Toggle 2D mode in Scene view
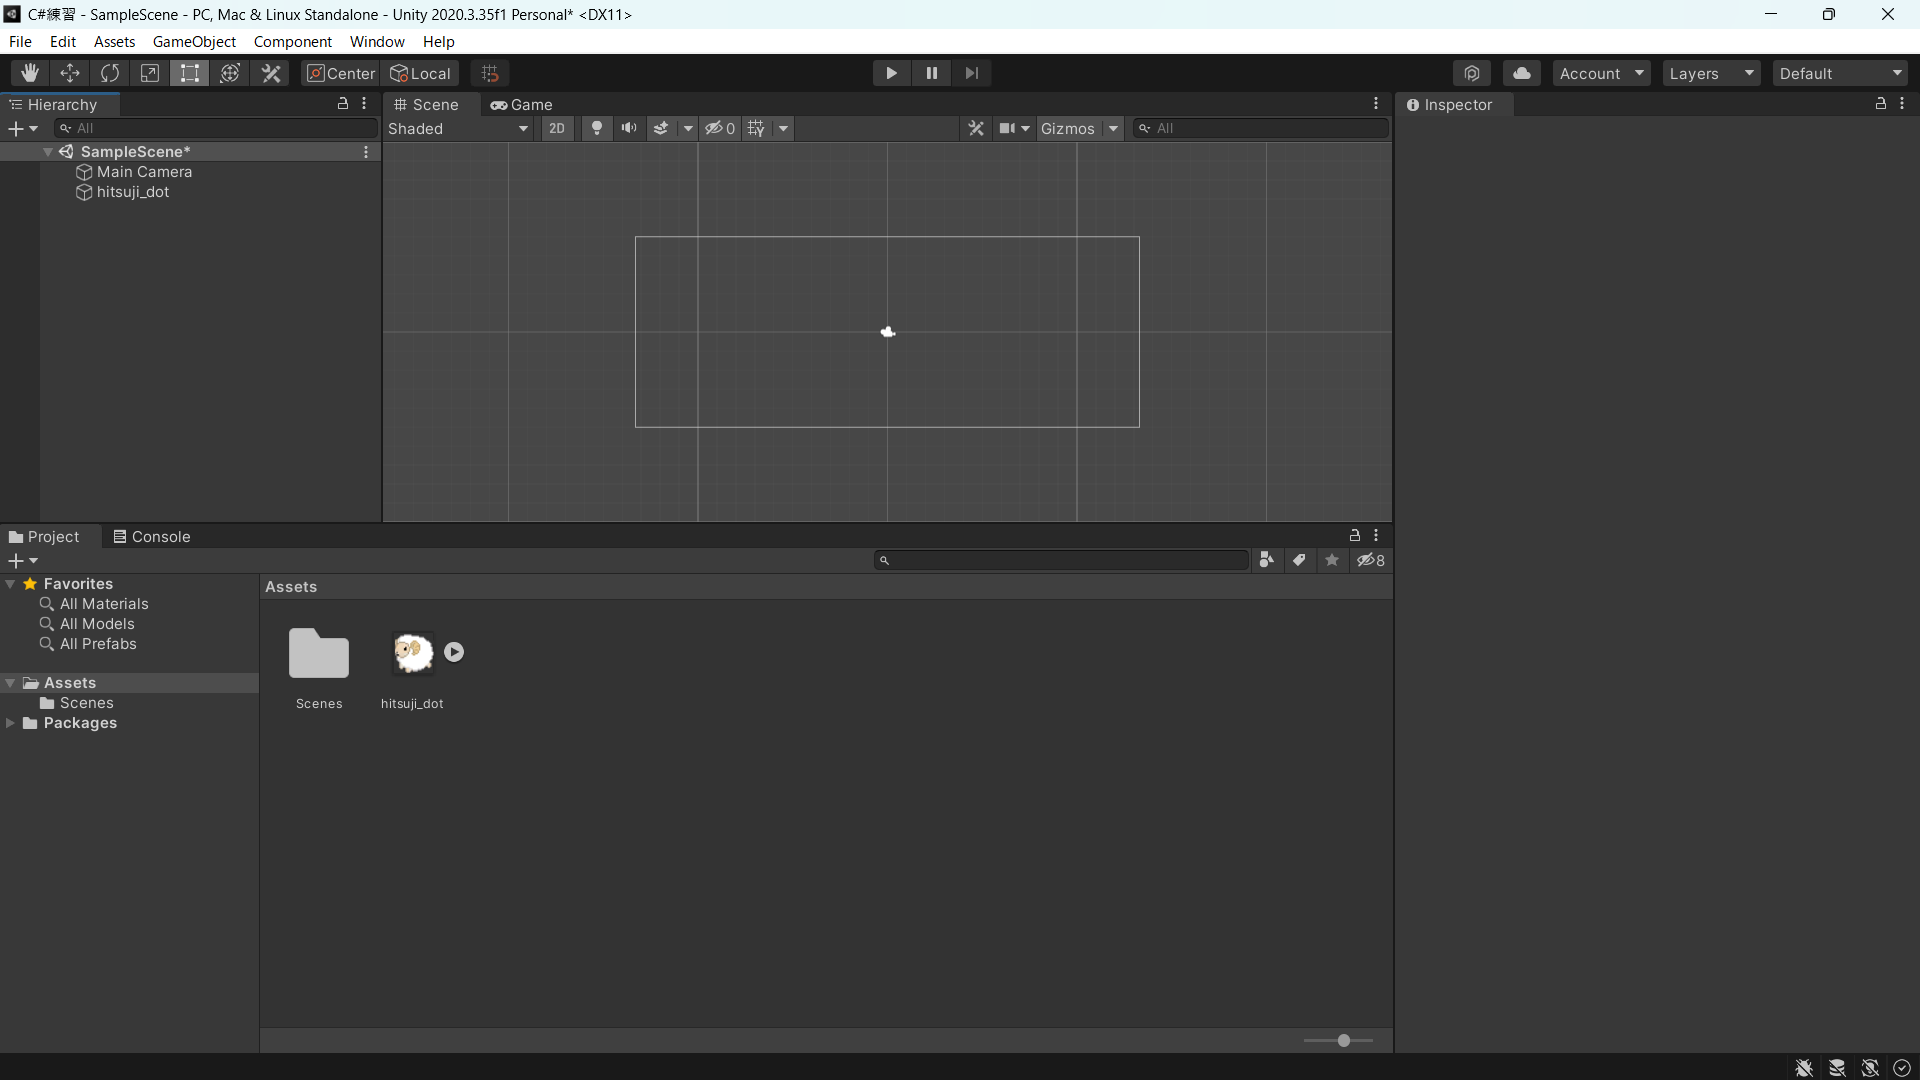 (x=555, y=128)
